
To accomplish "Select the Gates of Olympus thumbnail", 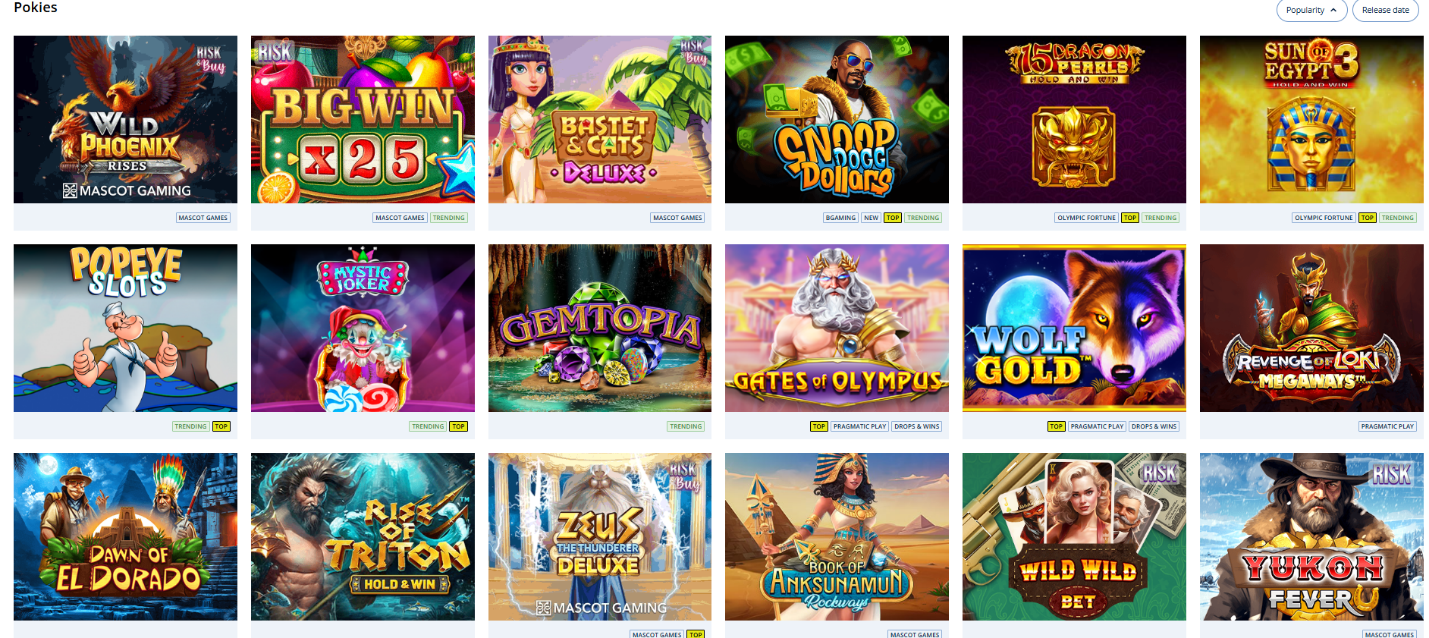I will pyautogui.click(x=837, y=328).
